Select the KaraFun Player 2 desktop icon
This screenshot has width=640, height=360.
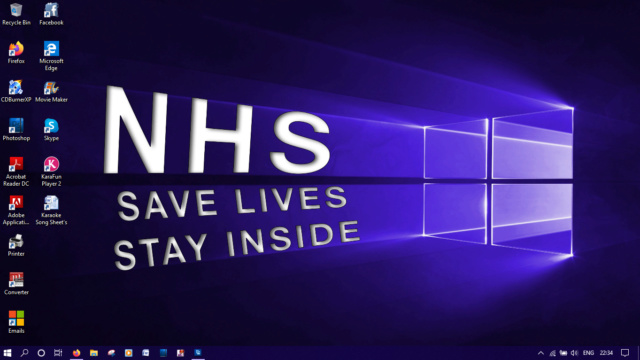(51, 171)
